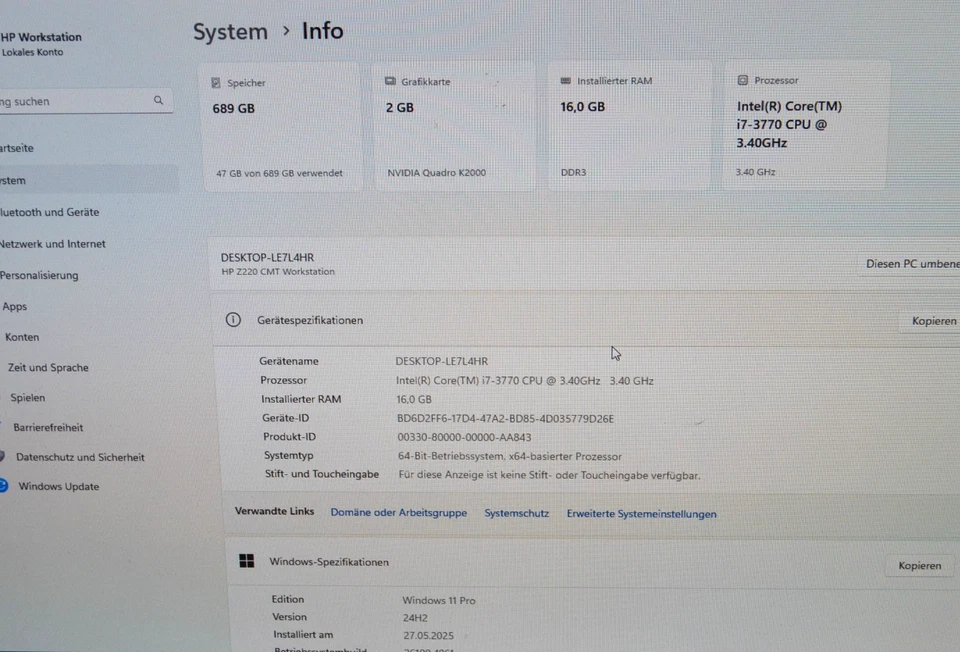The height and width of the screenshot is (652, 960).
Task: Click the search magnifier in the search box
Action: click(157, 100)
